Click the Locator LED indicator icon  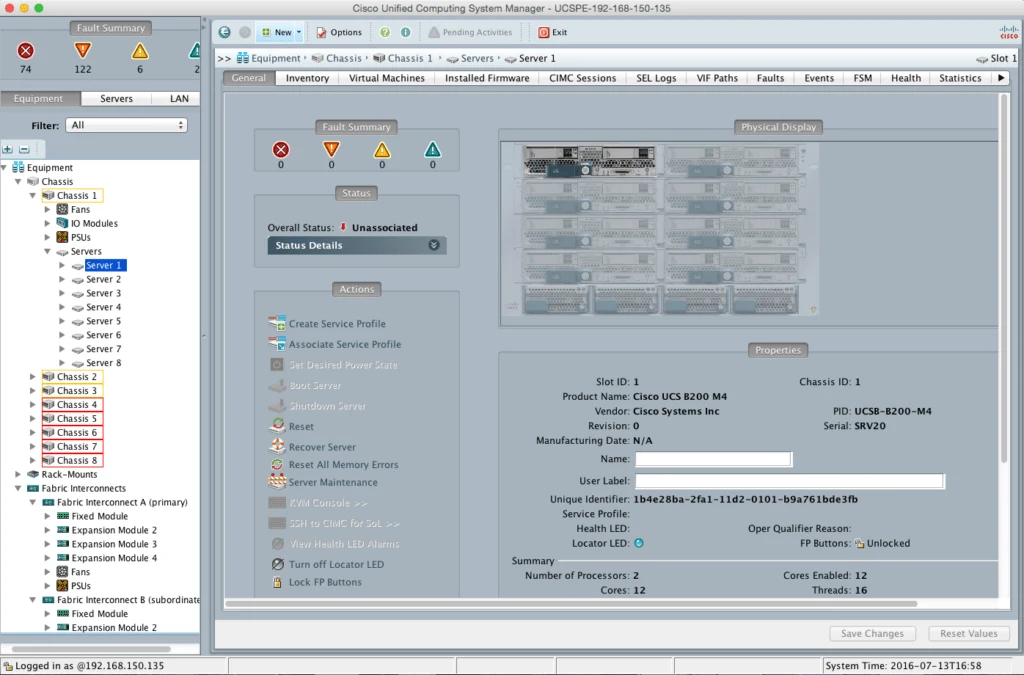pos(639,542)
